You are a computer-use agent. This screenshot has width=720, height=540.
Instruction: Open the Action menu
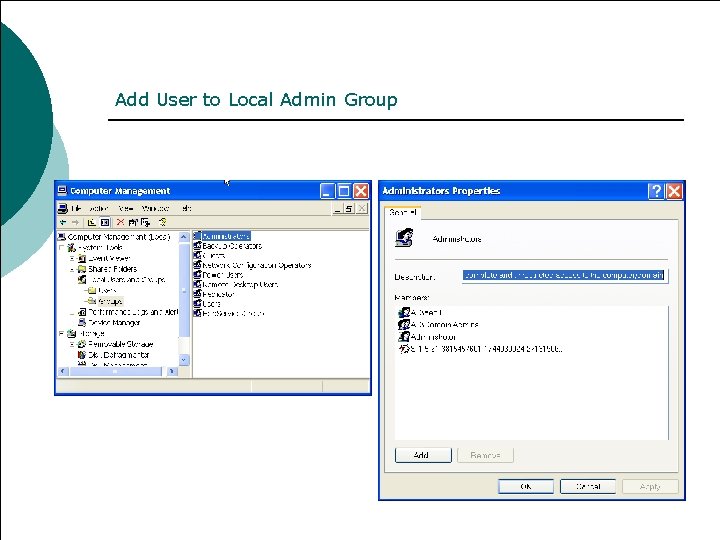pos(98,208)
